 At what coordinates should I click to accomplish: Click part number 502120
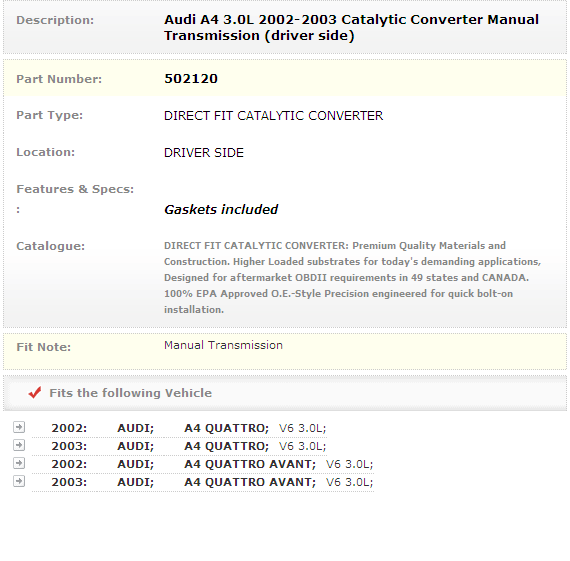coord(191,79)
